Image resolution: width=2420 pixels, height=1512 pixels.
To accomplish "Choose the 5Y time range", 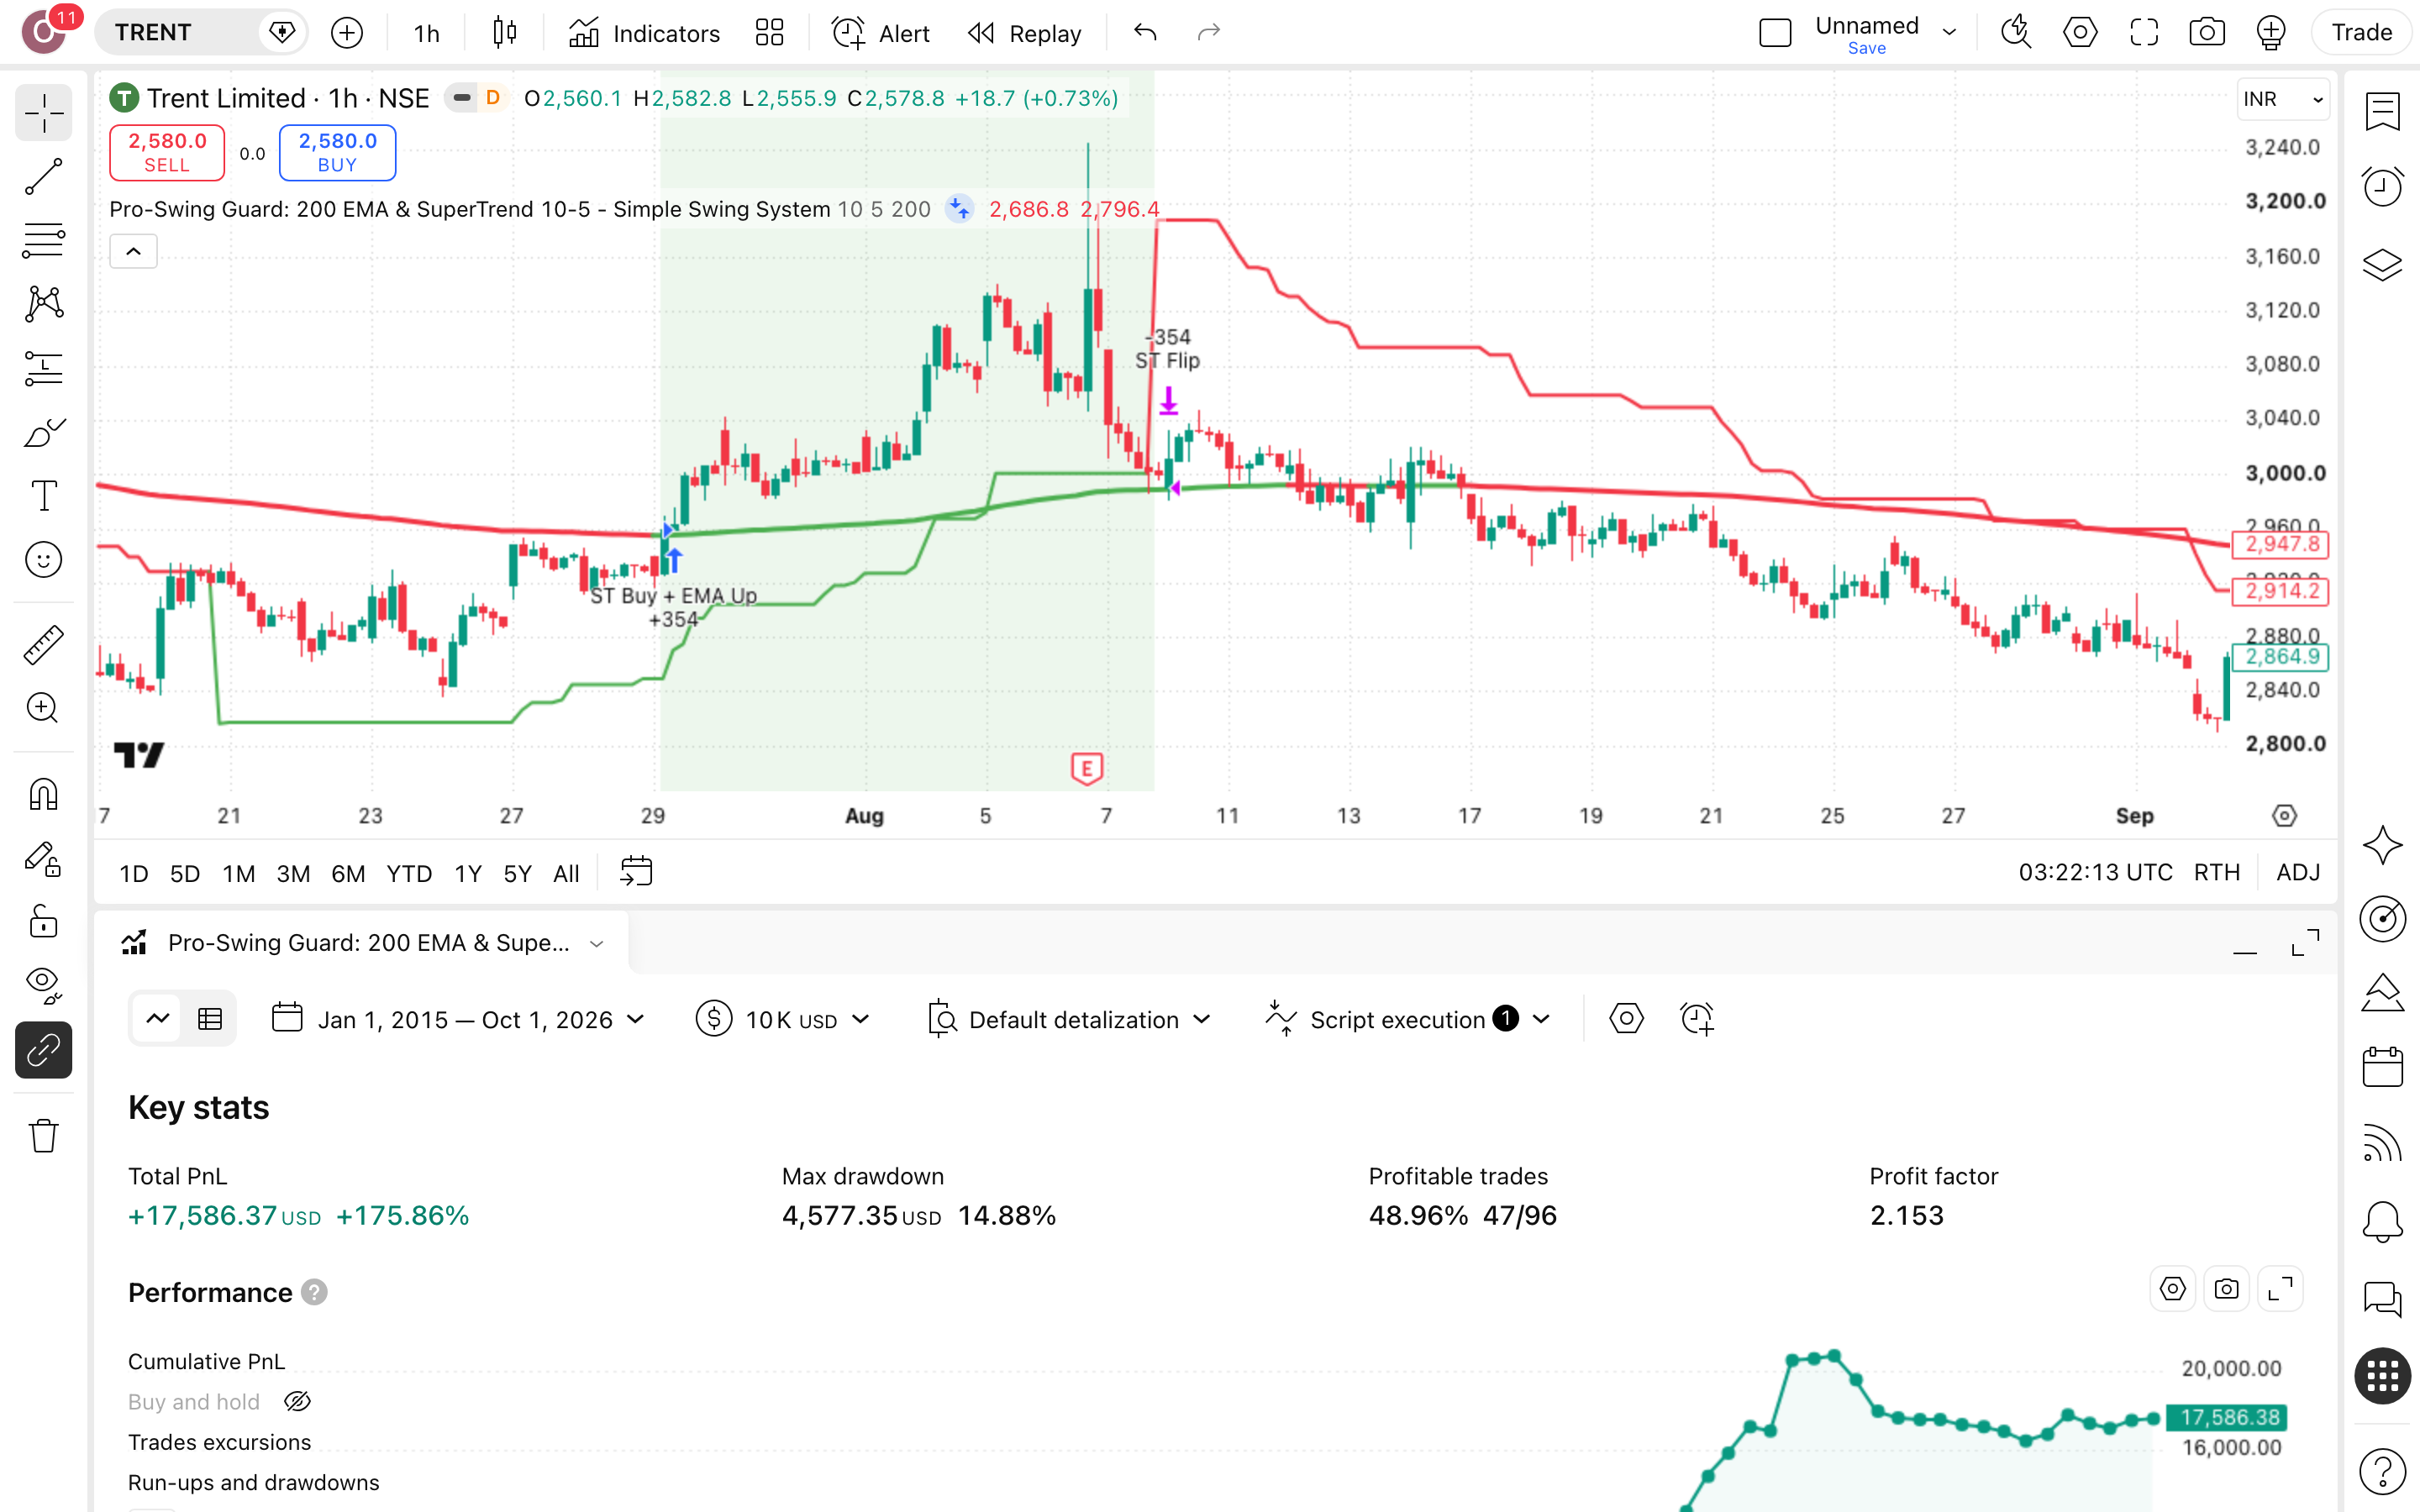I will tap(517, 873).
